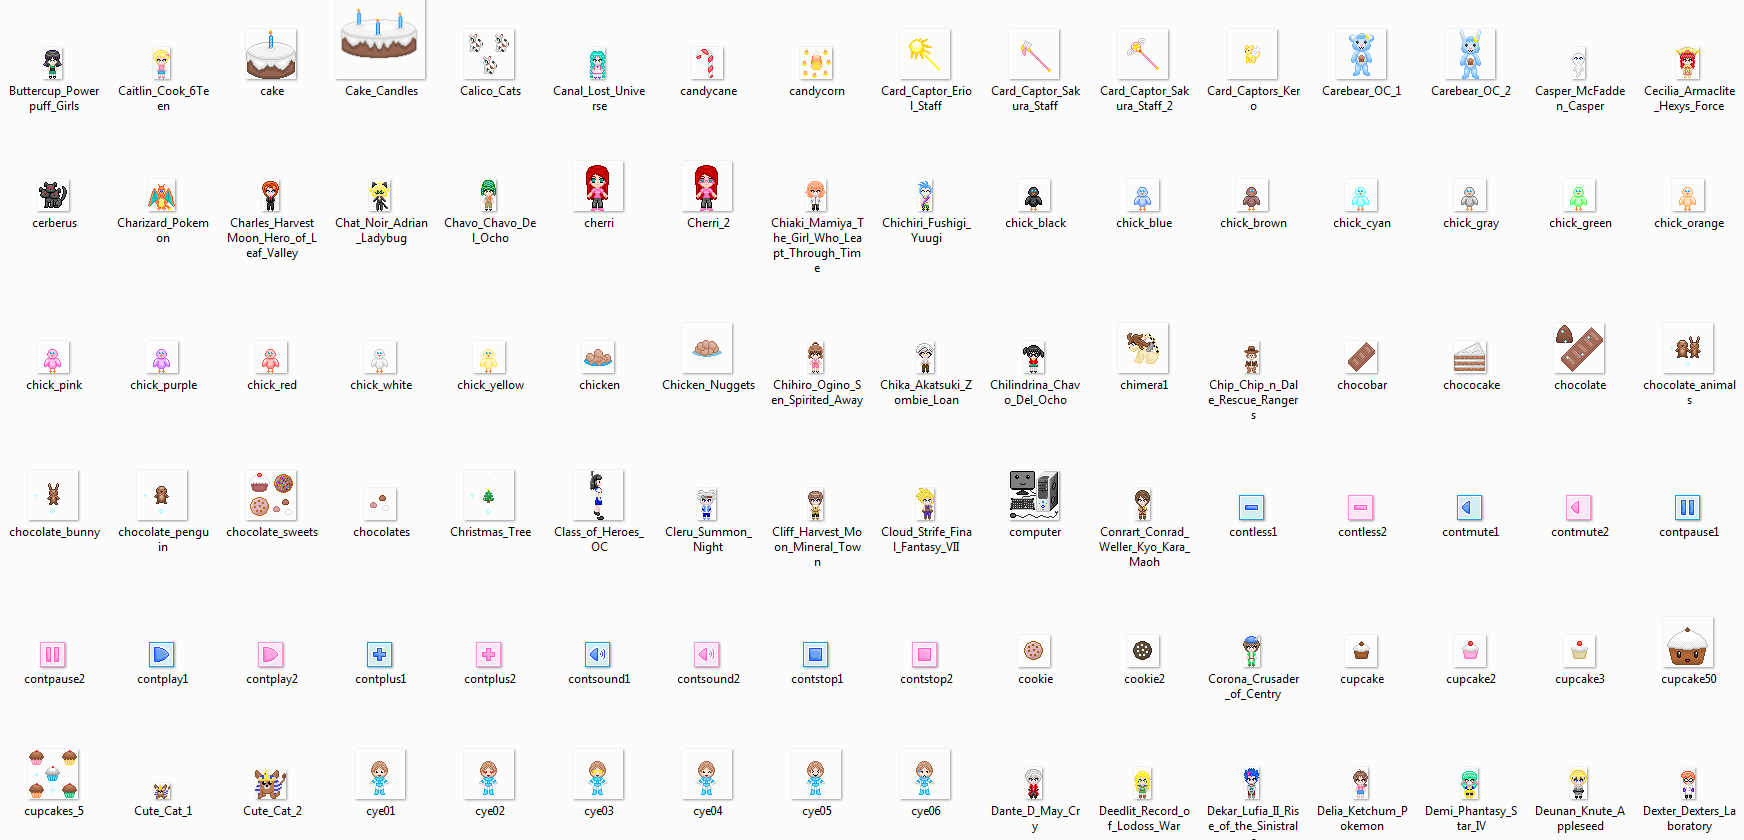1744x840 pixels.
Task: Click the 'Canal_Lost_Universe' file name
Action: click(599, 98)
